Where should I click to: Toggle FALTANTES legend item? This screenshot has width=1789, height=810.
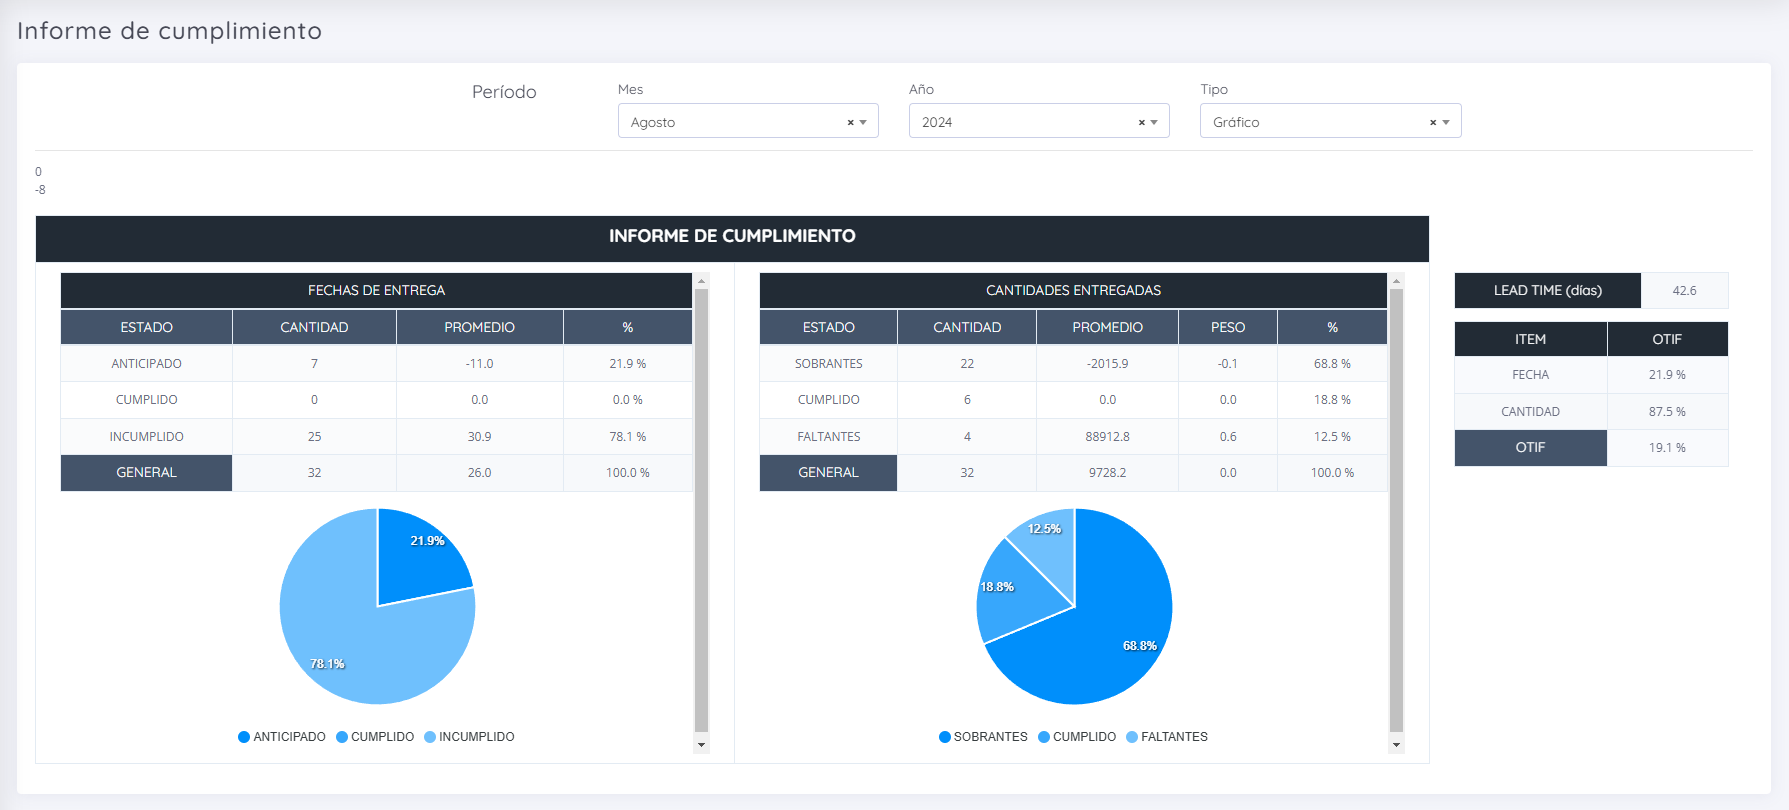coord(1167,737)
